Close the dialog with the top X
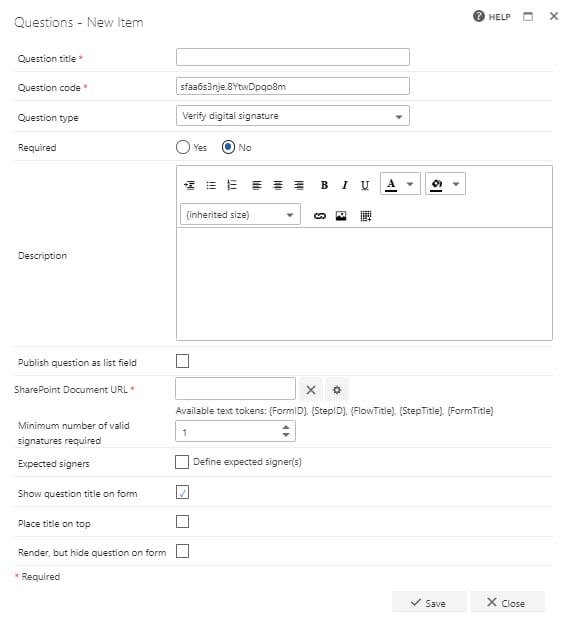 point(554,16)
